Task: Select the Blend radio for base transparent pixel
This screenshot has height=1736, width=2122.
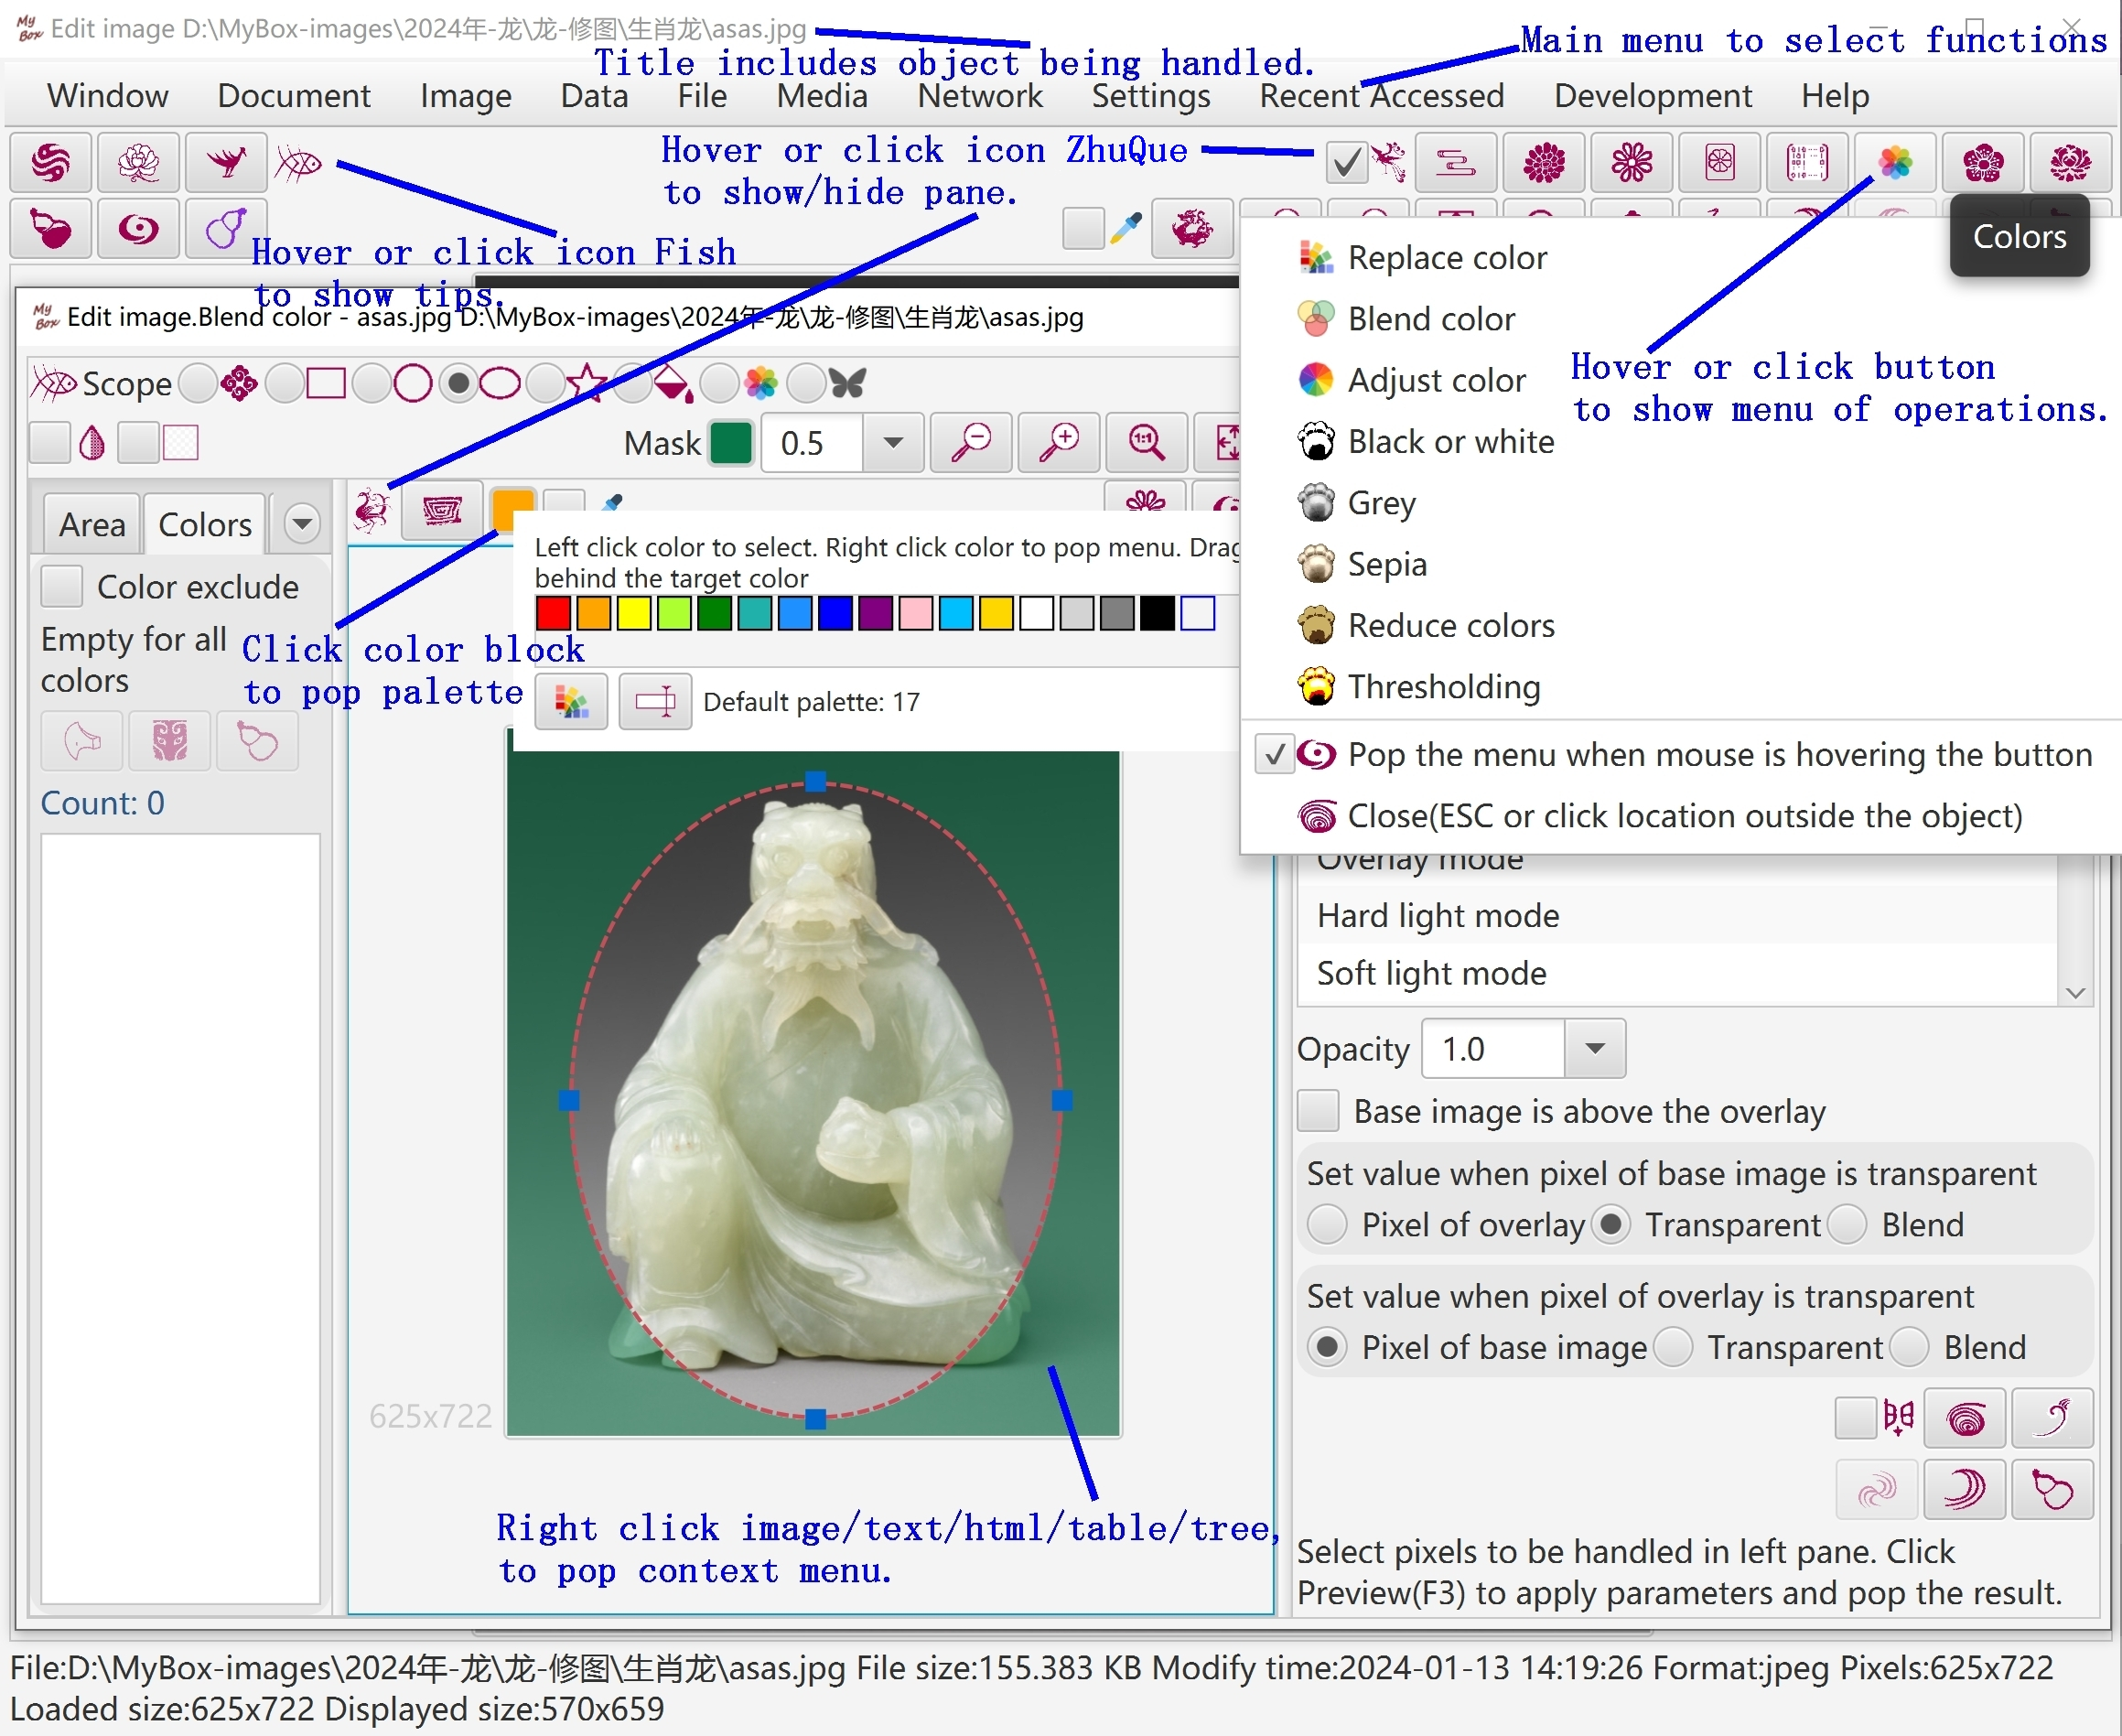Action: 1849,1225
